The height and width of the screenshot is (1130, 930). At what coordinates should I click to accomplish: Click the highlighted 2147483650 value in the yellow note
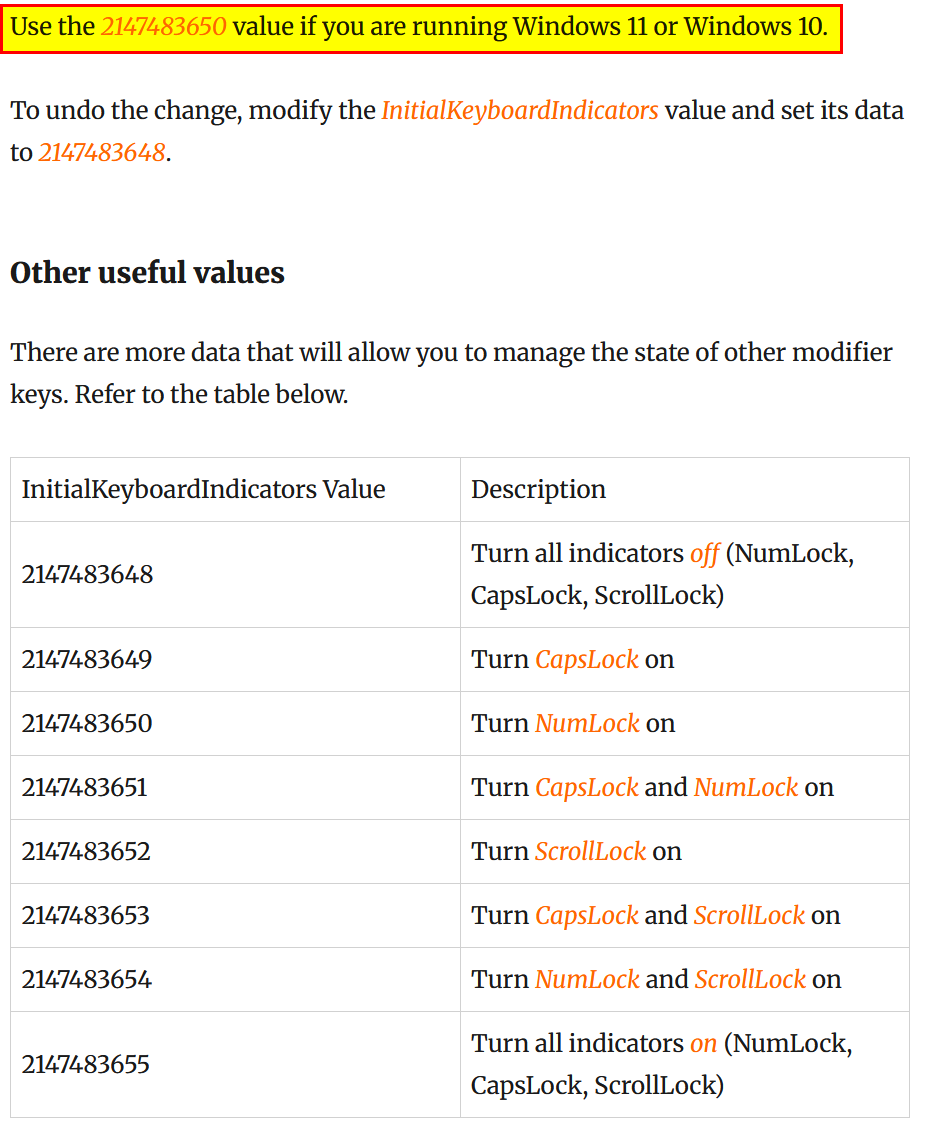coord(164,27)
